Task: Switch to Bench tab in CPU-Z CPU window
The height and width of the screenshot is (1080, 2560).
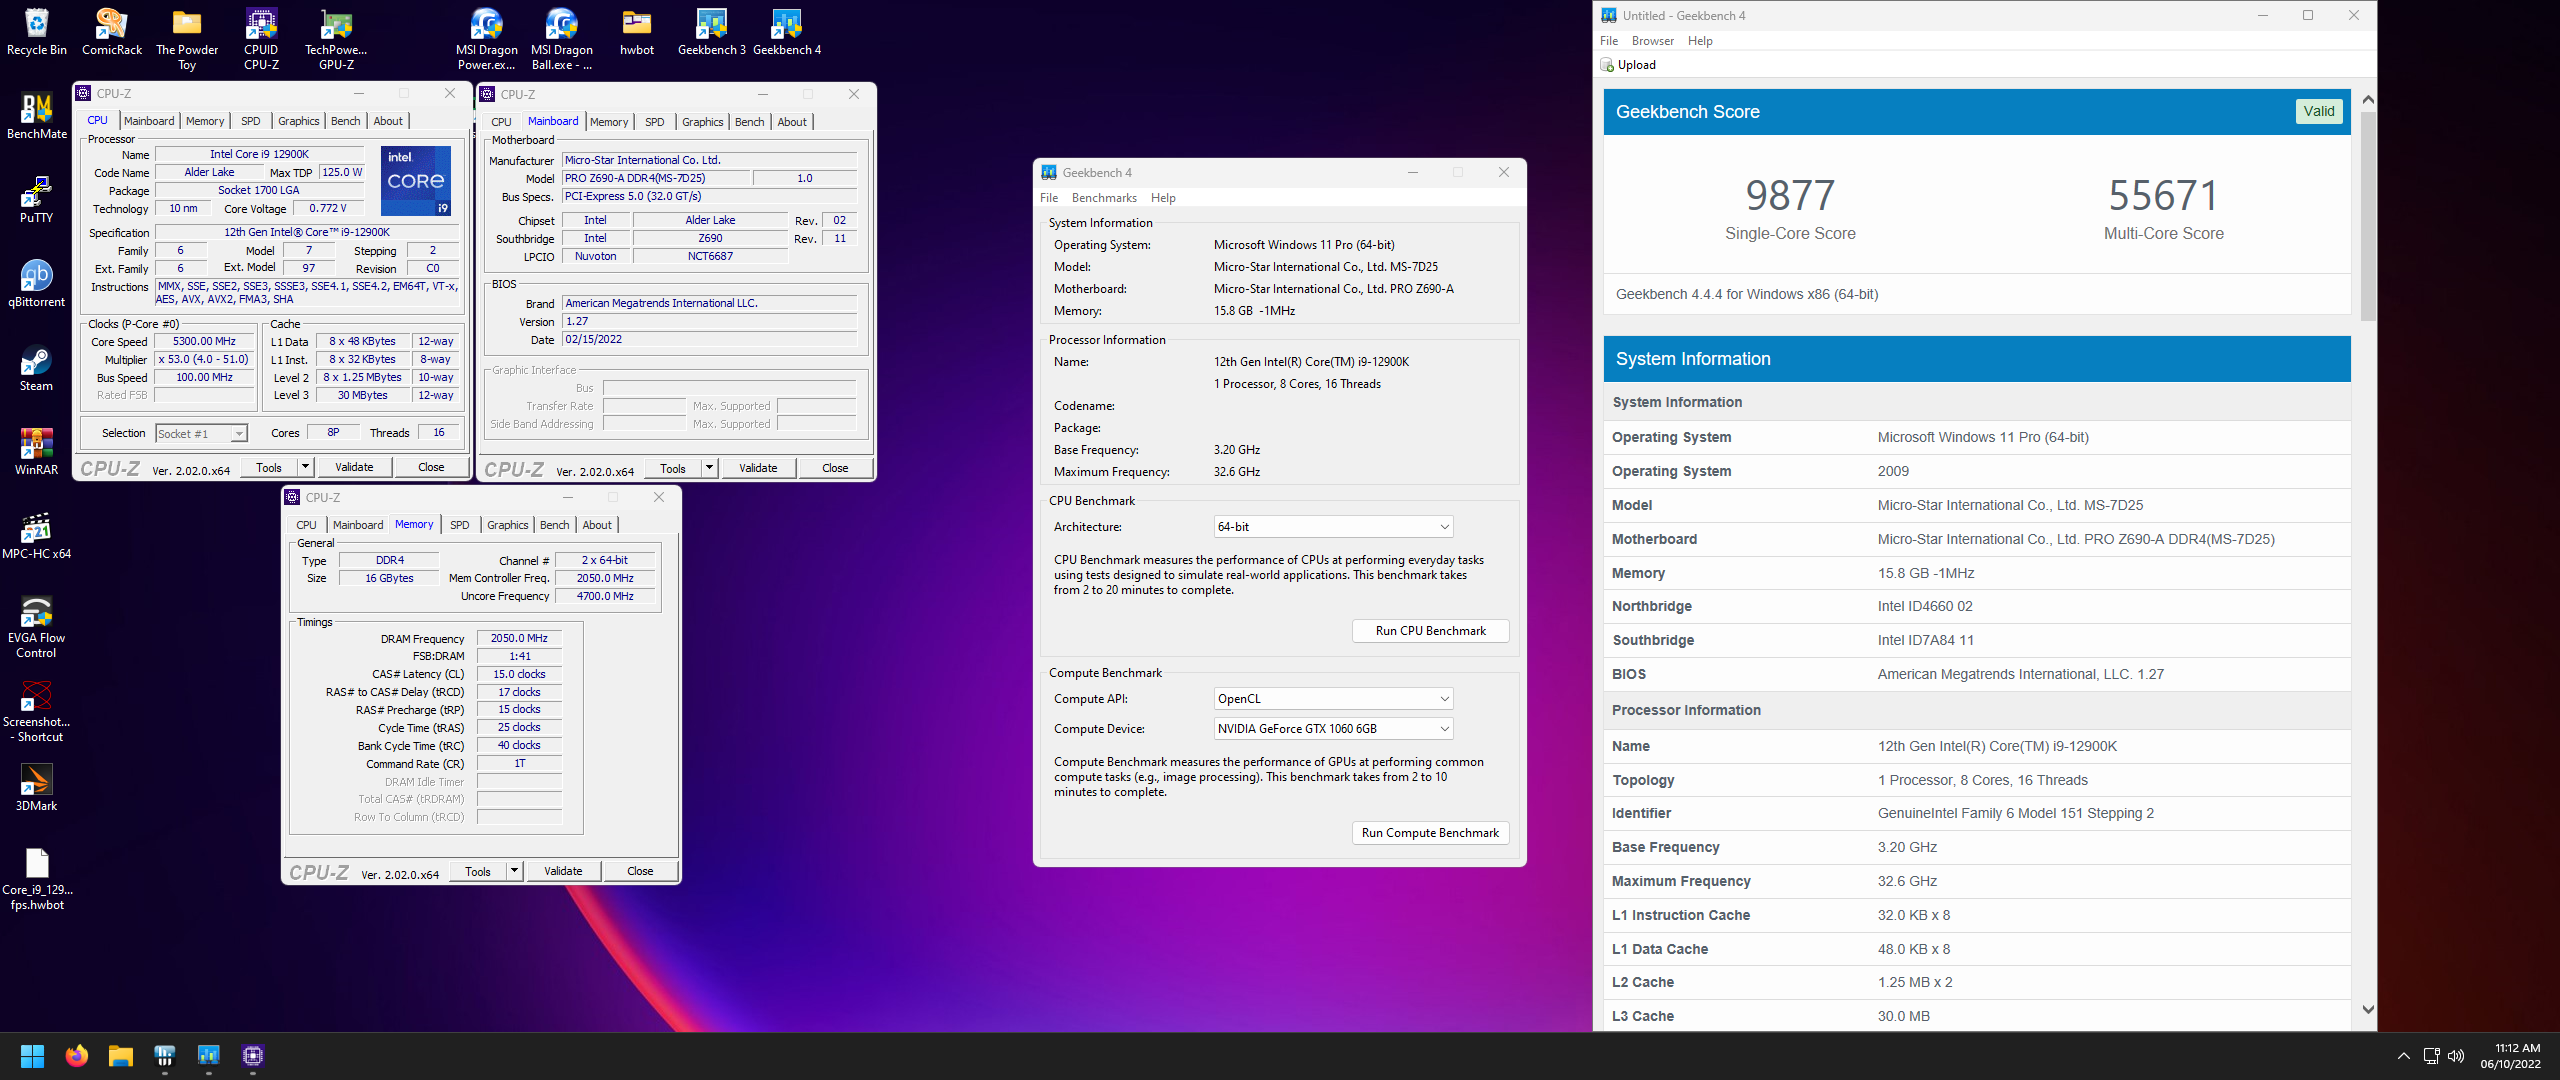Action: pos(345,121)
